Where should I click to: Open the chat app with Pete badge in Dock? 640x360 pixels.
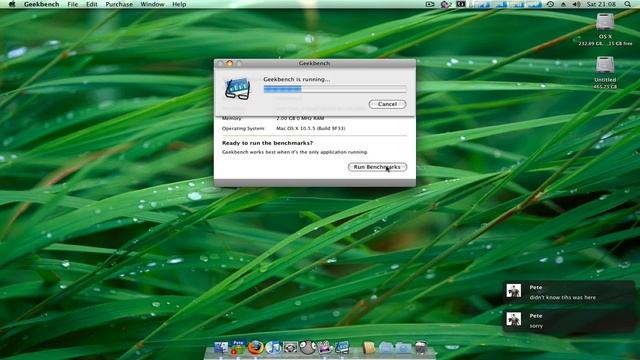pyautogui.click(x=238, y=347)
